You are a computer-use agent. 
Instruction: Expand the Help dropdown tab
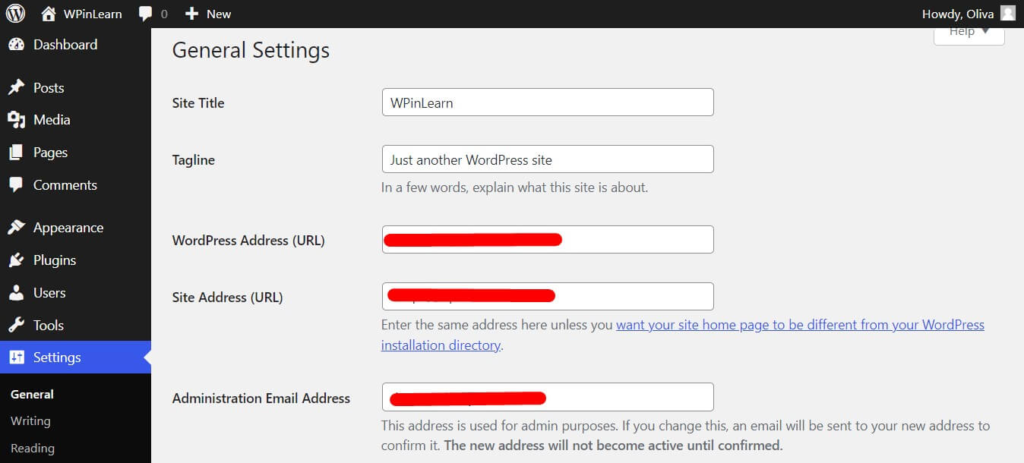click(x=968, y=33)
